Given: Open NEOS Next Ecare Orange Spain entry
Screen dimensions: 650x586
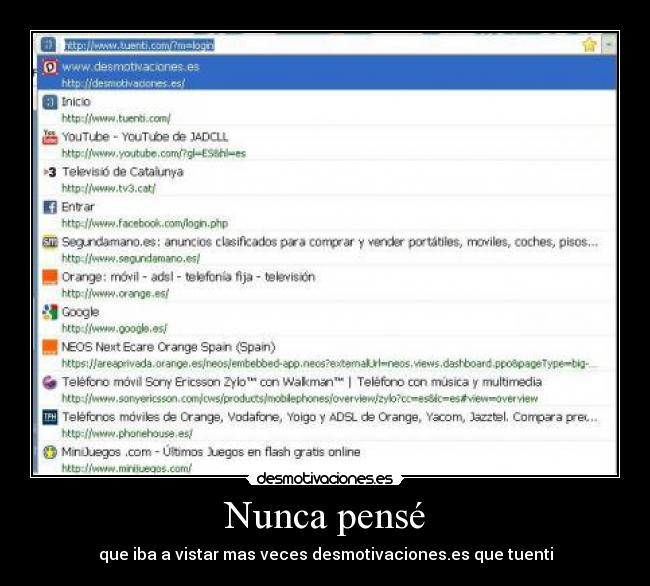Looking at the screenshot, I should tap(327, 353).
